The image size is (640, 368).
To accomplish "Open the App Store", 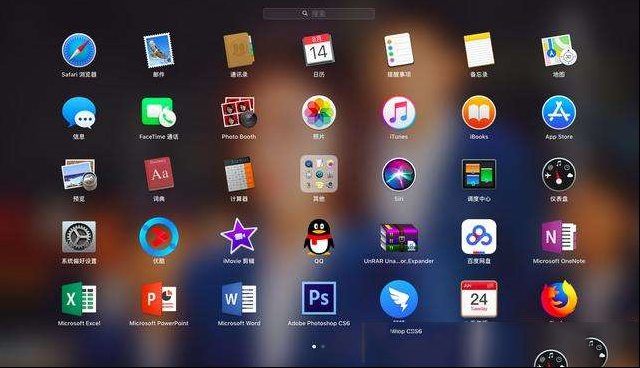I will pyautogui.click(x=559, y=113).
